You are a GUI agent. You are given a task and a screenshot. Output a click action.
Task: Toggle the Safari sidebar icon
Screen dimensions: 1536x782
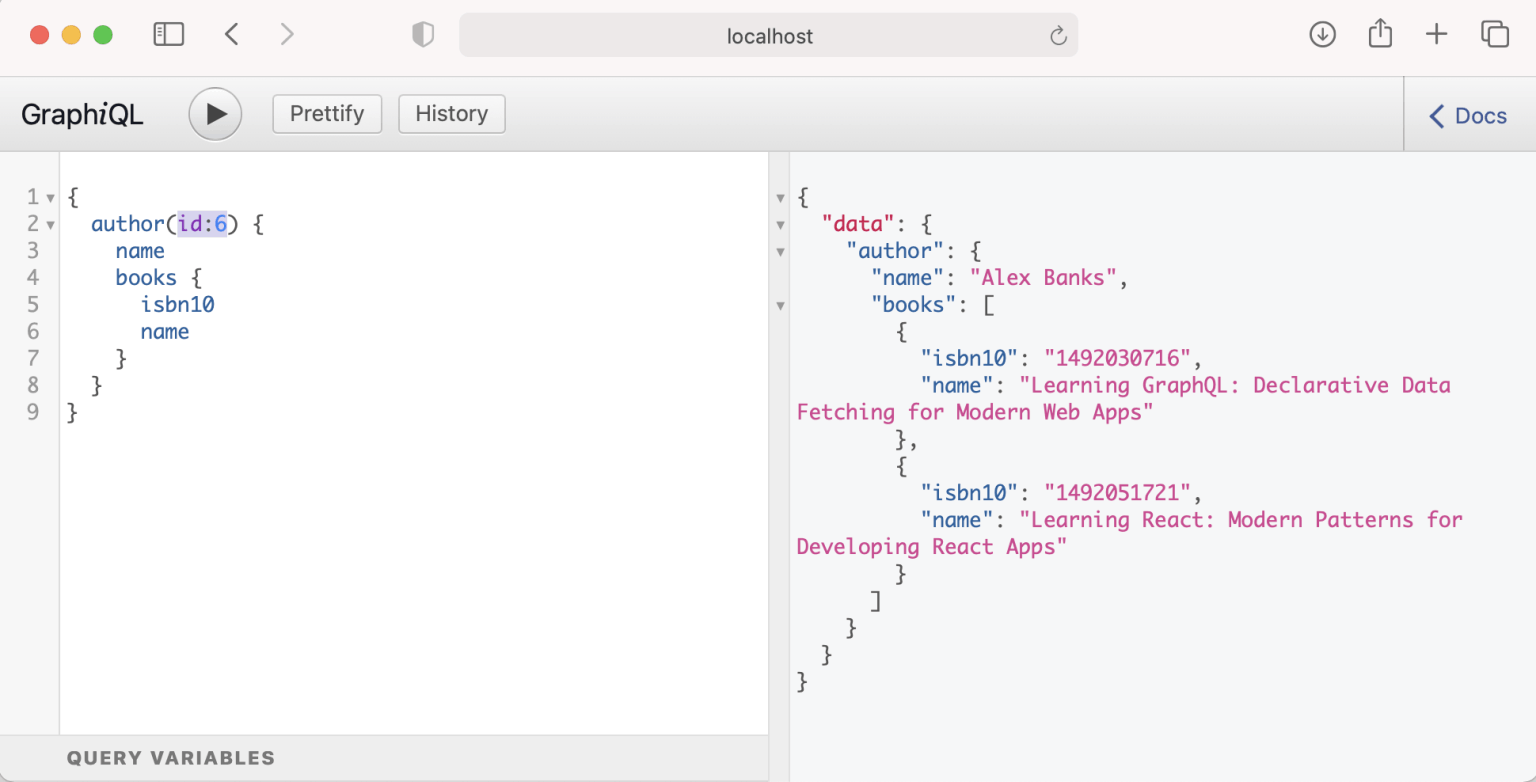point(169,35)
